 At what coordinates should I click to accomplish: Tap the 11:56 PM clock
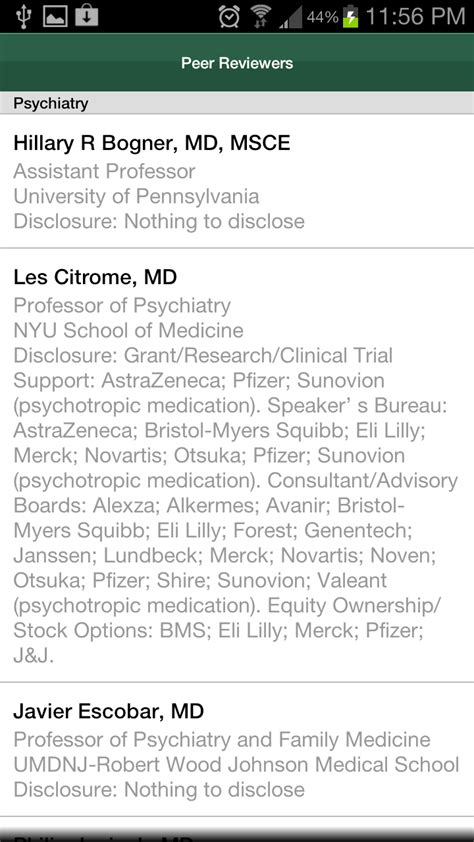(x=414, y=17)
